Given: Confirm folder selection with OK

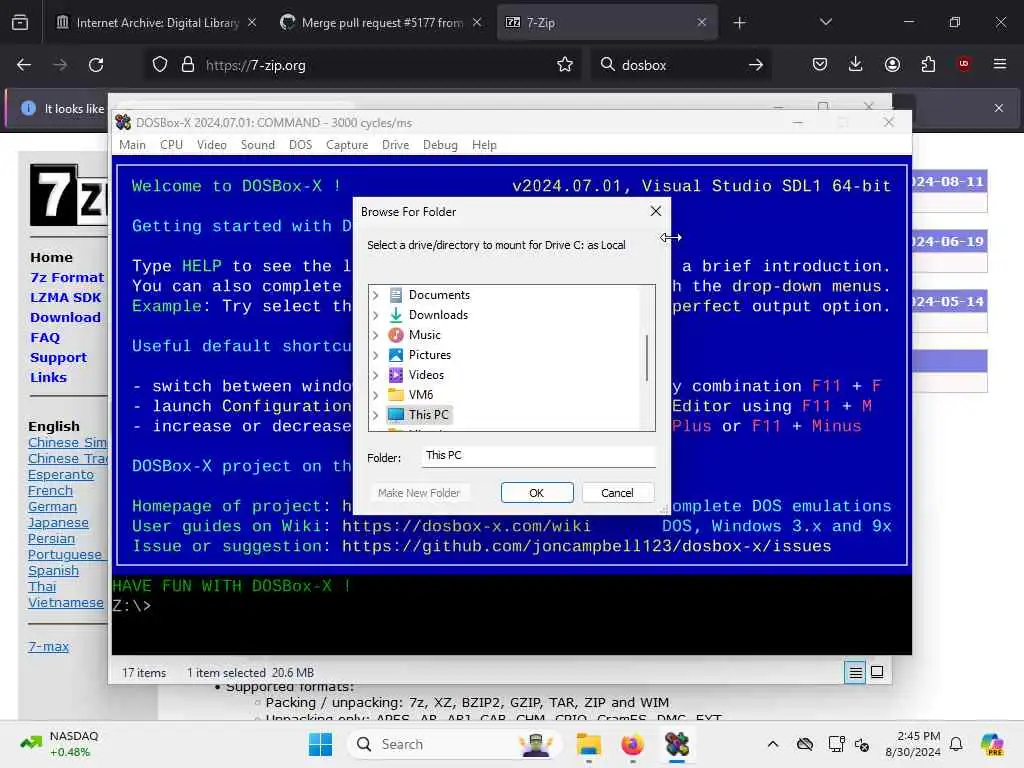Looking at the screenshot, I should (x=537, y=493).
